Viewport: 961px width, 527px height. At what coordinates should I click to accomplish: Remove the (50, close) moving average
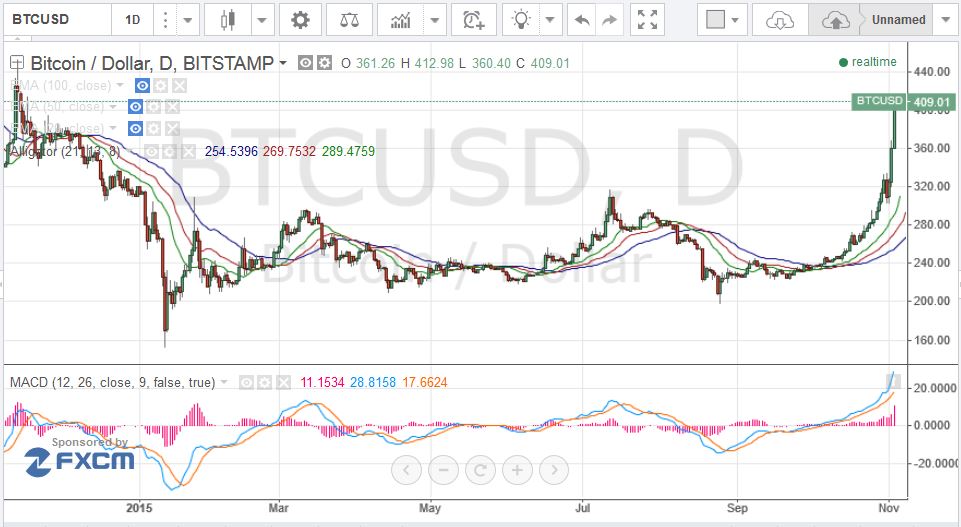(172, 107)
